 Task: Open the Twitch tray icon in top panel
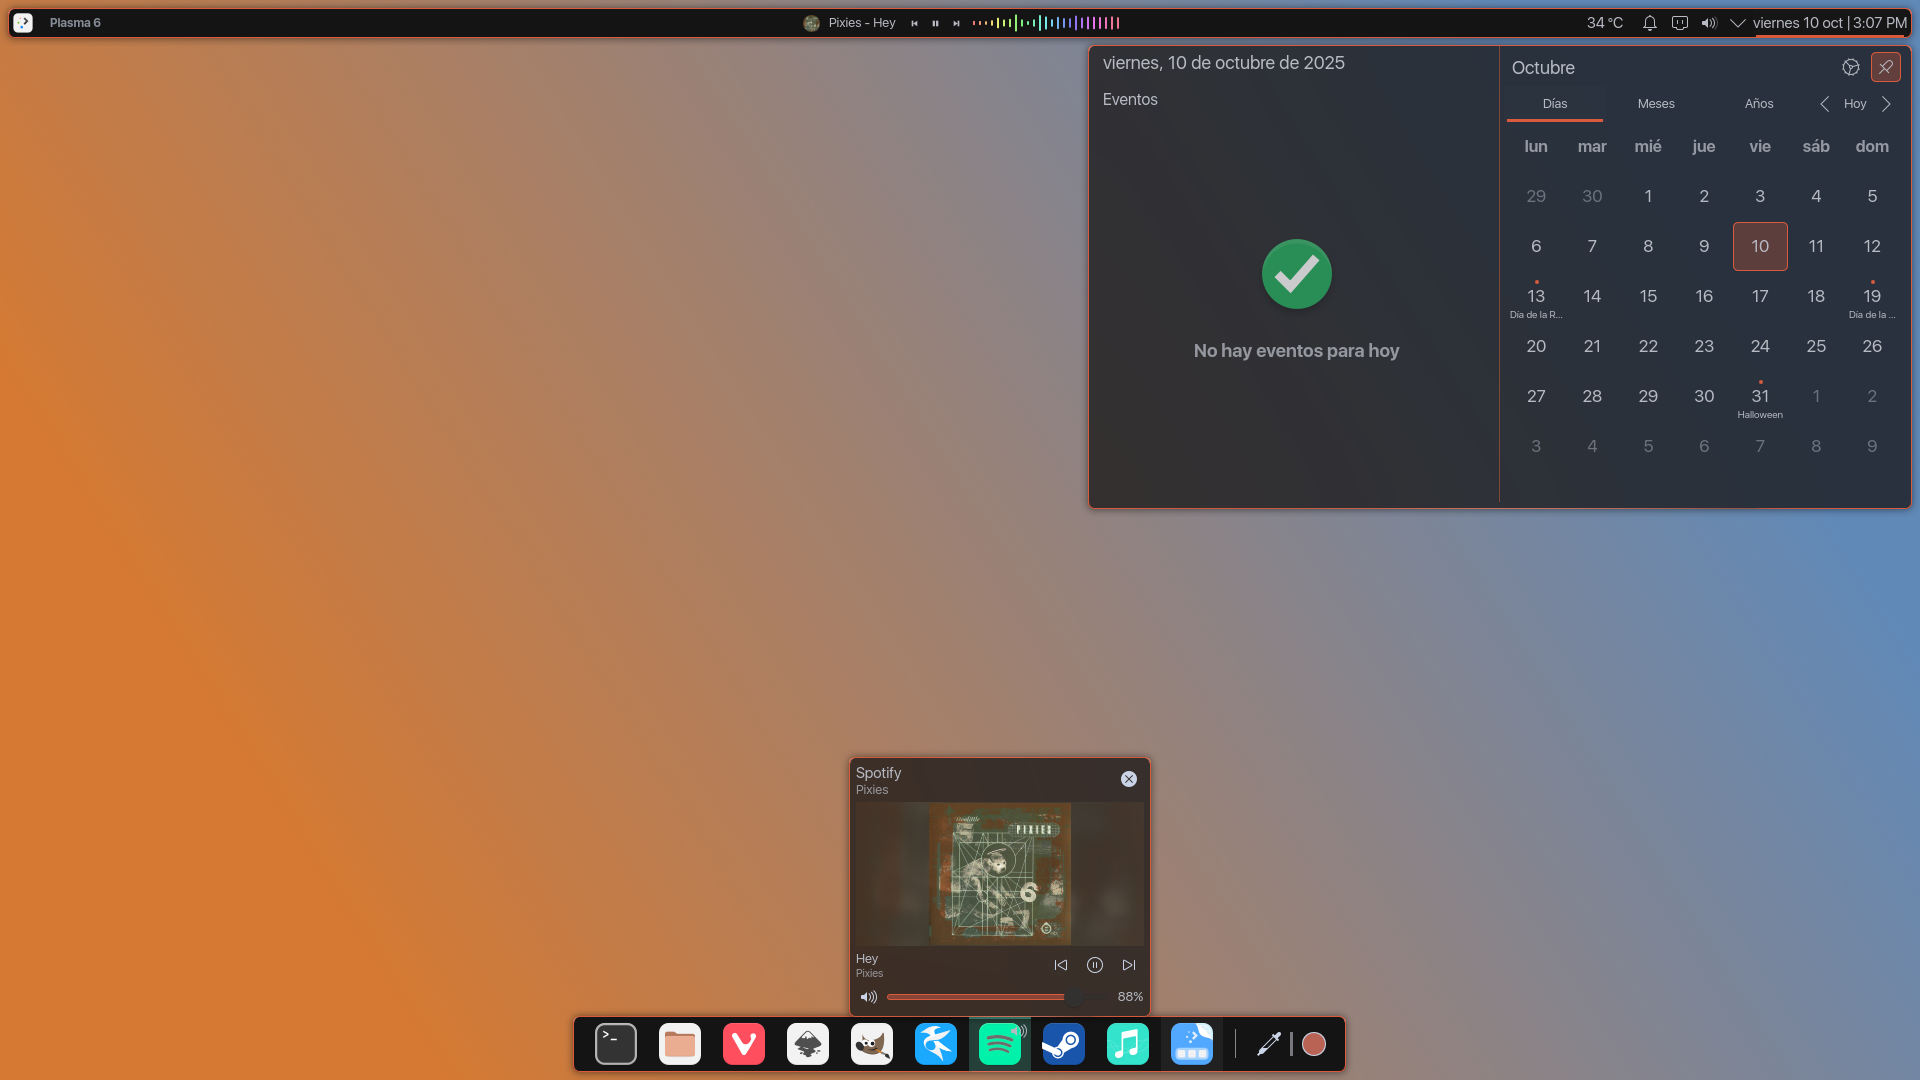pyautogui.click(x=1680, y=23)
